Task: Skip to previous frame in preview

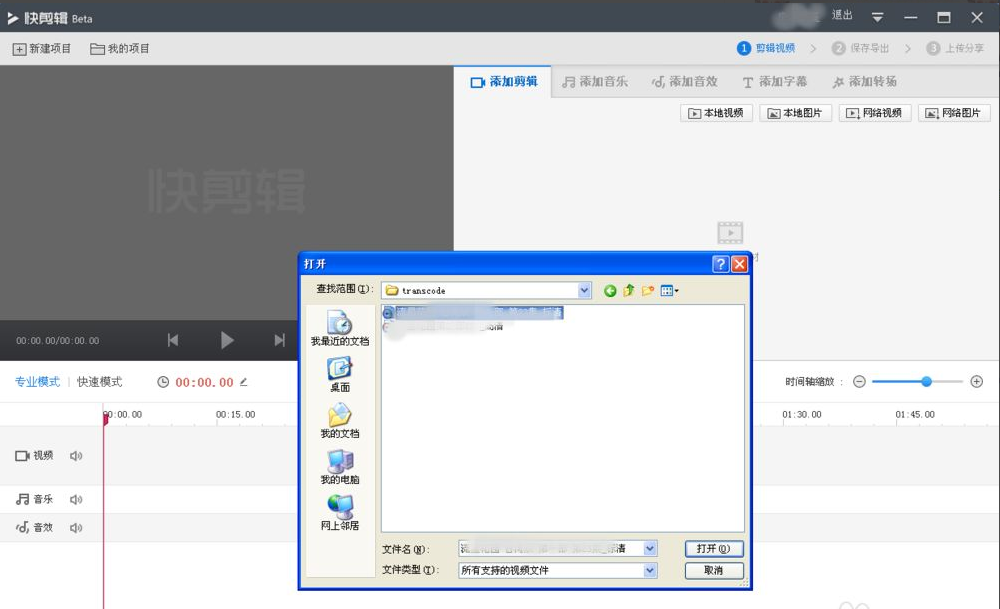Action: coord(173,341)
